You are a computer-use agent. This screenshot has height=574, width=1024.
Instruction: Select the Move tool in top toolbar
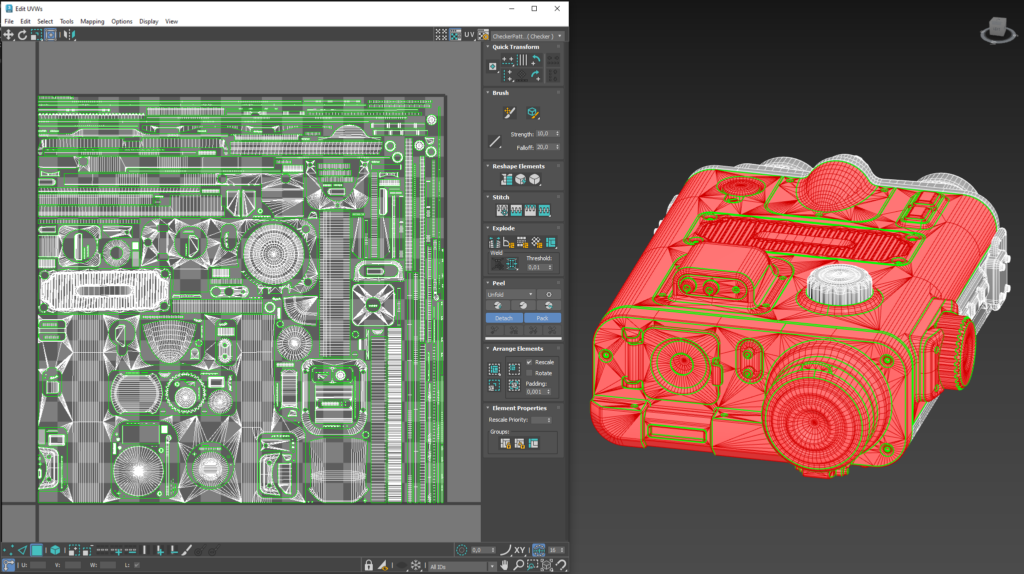9,34
